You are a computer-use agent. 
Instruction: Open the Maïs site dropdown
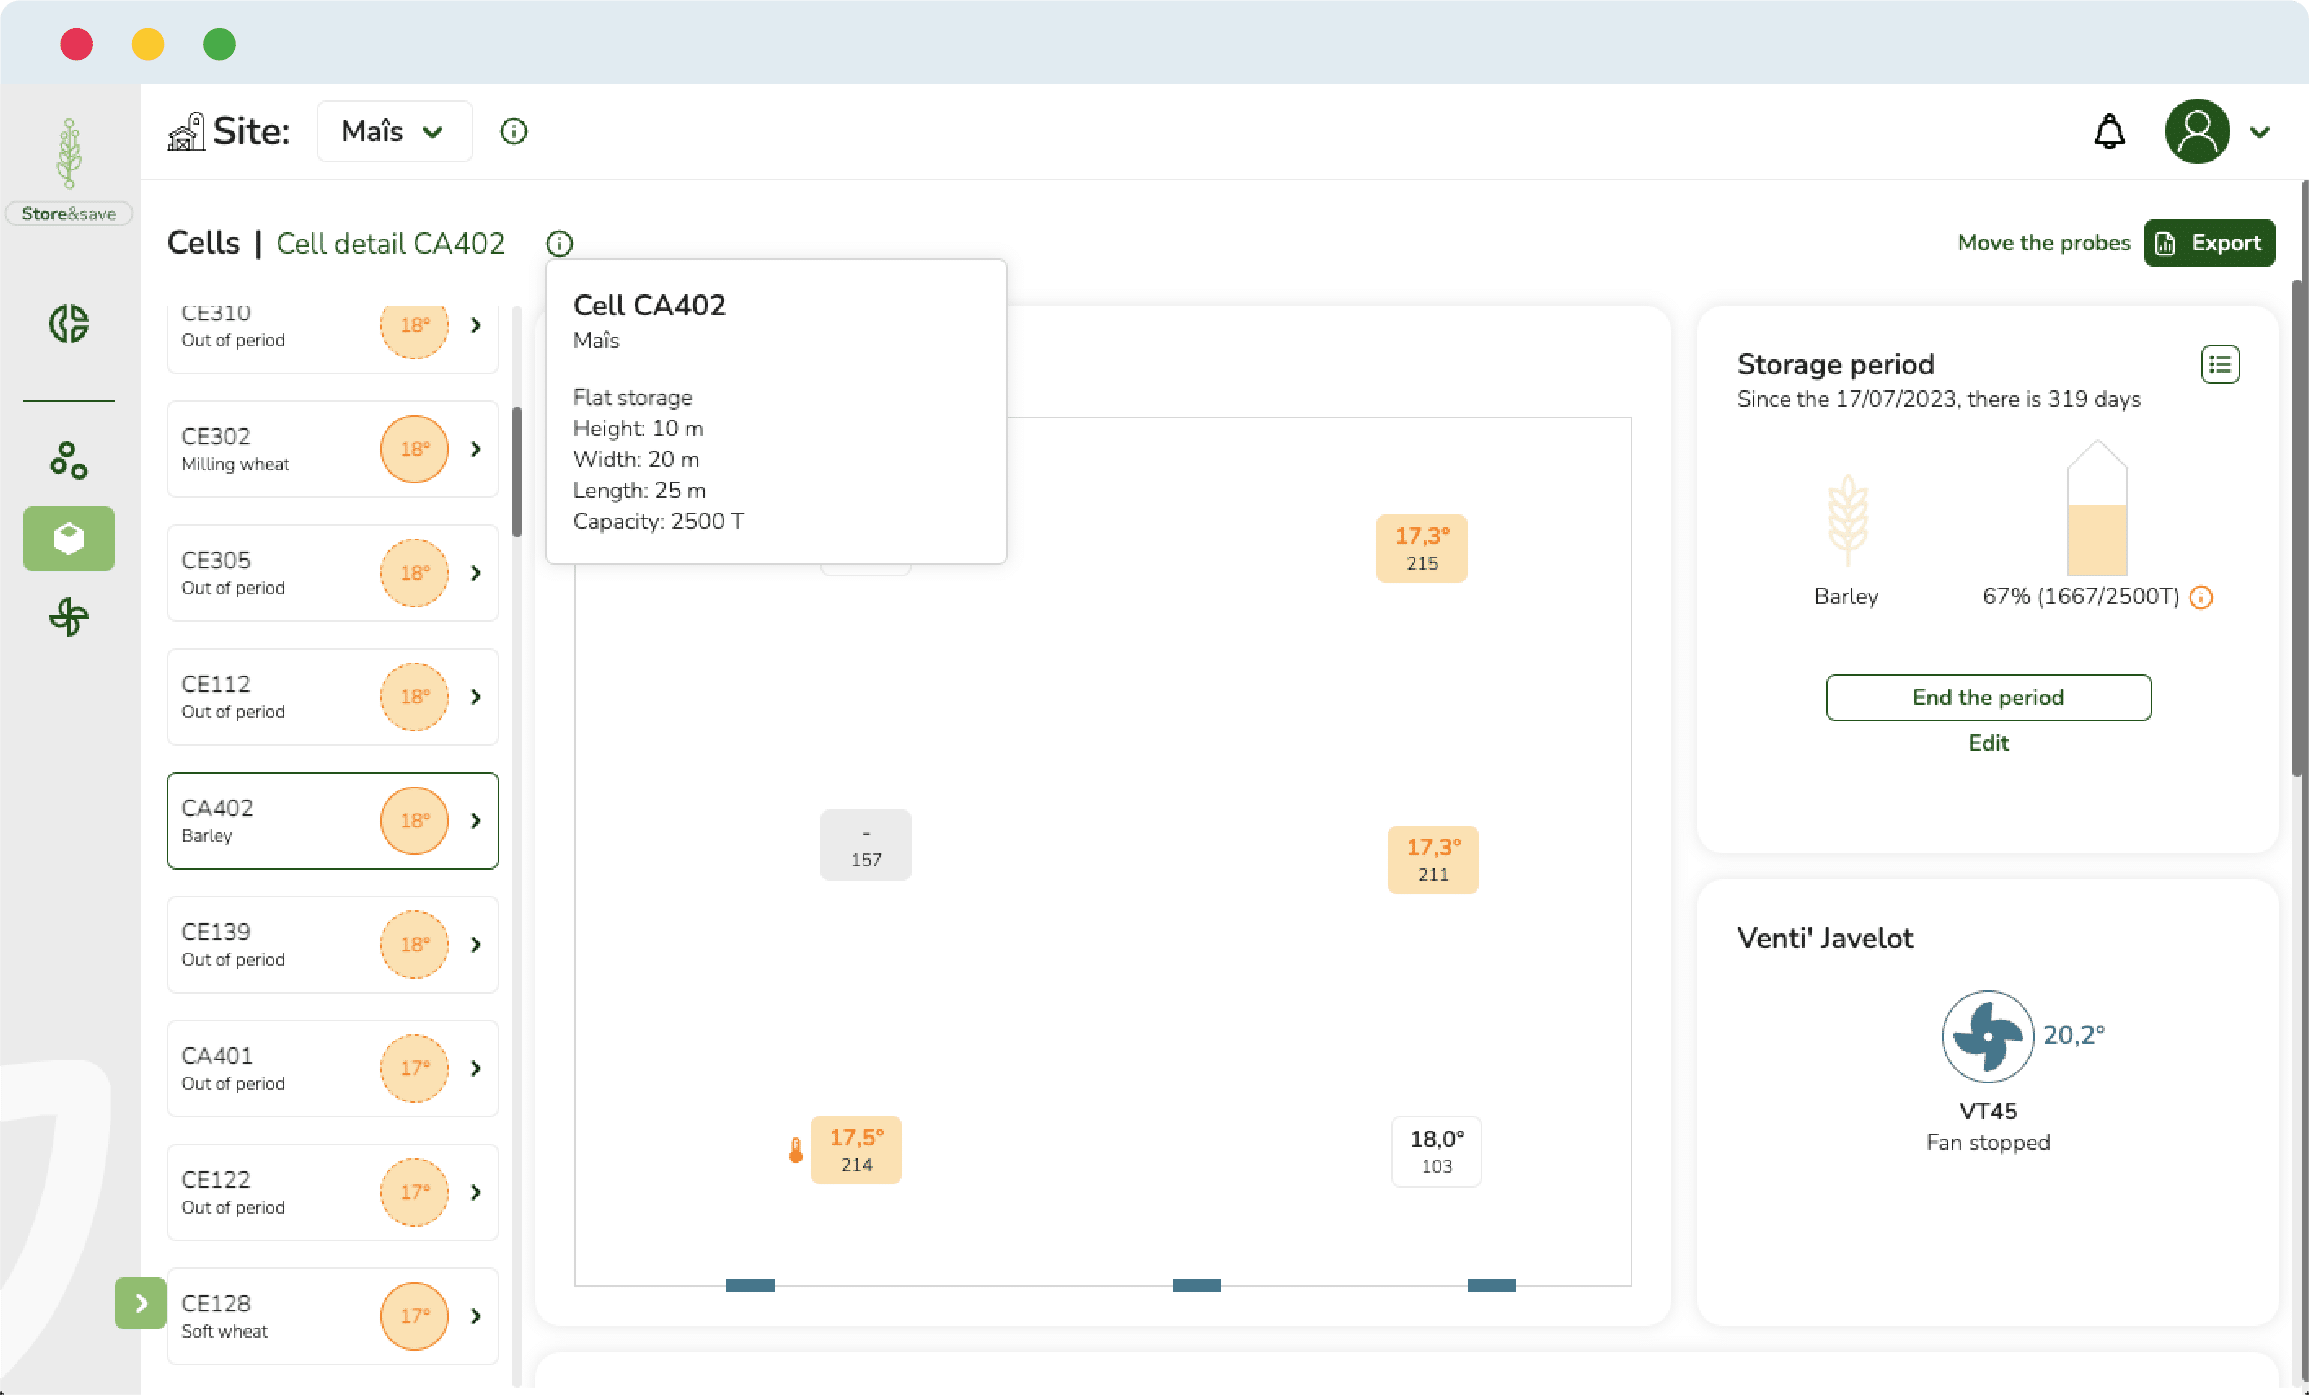(394, 131)
